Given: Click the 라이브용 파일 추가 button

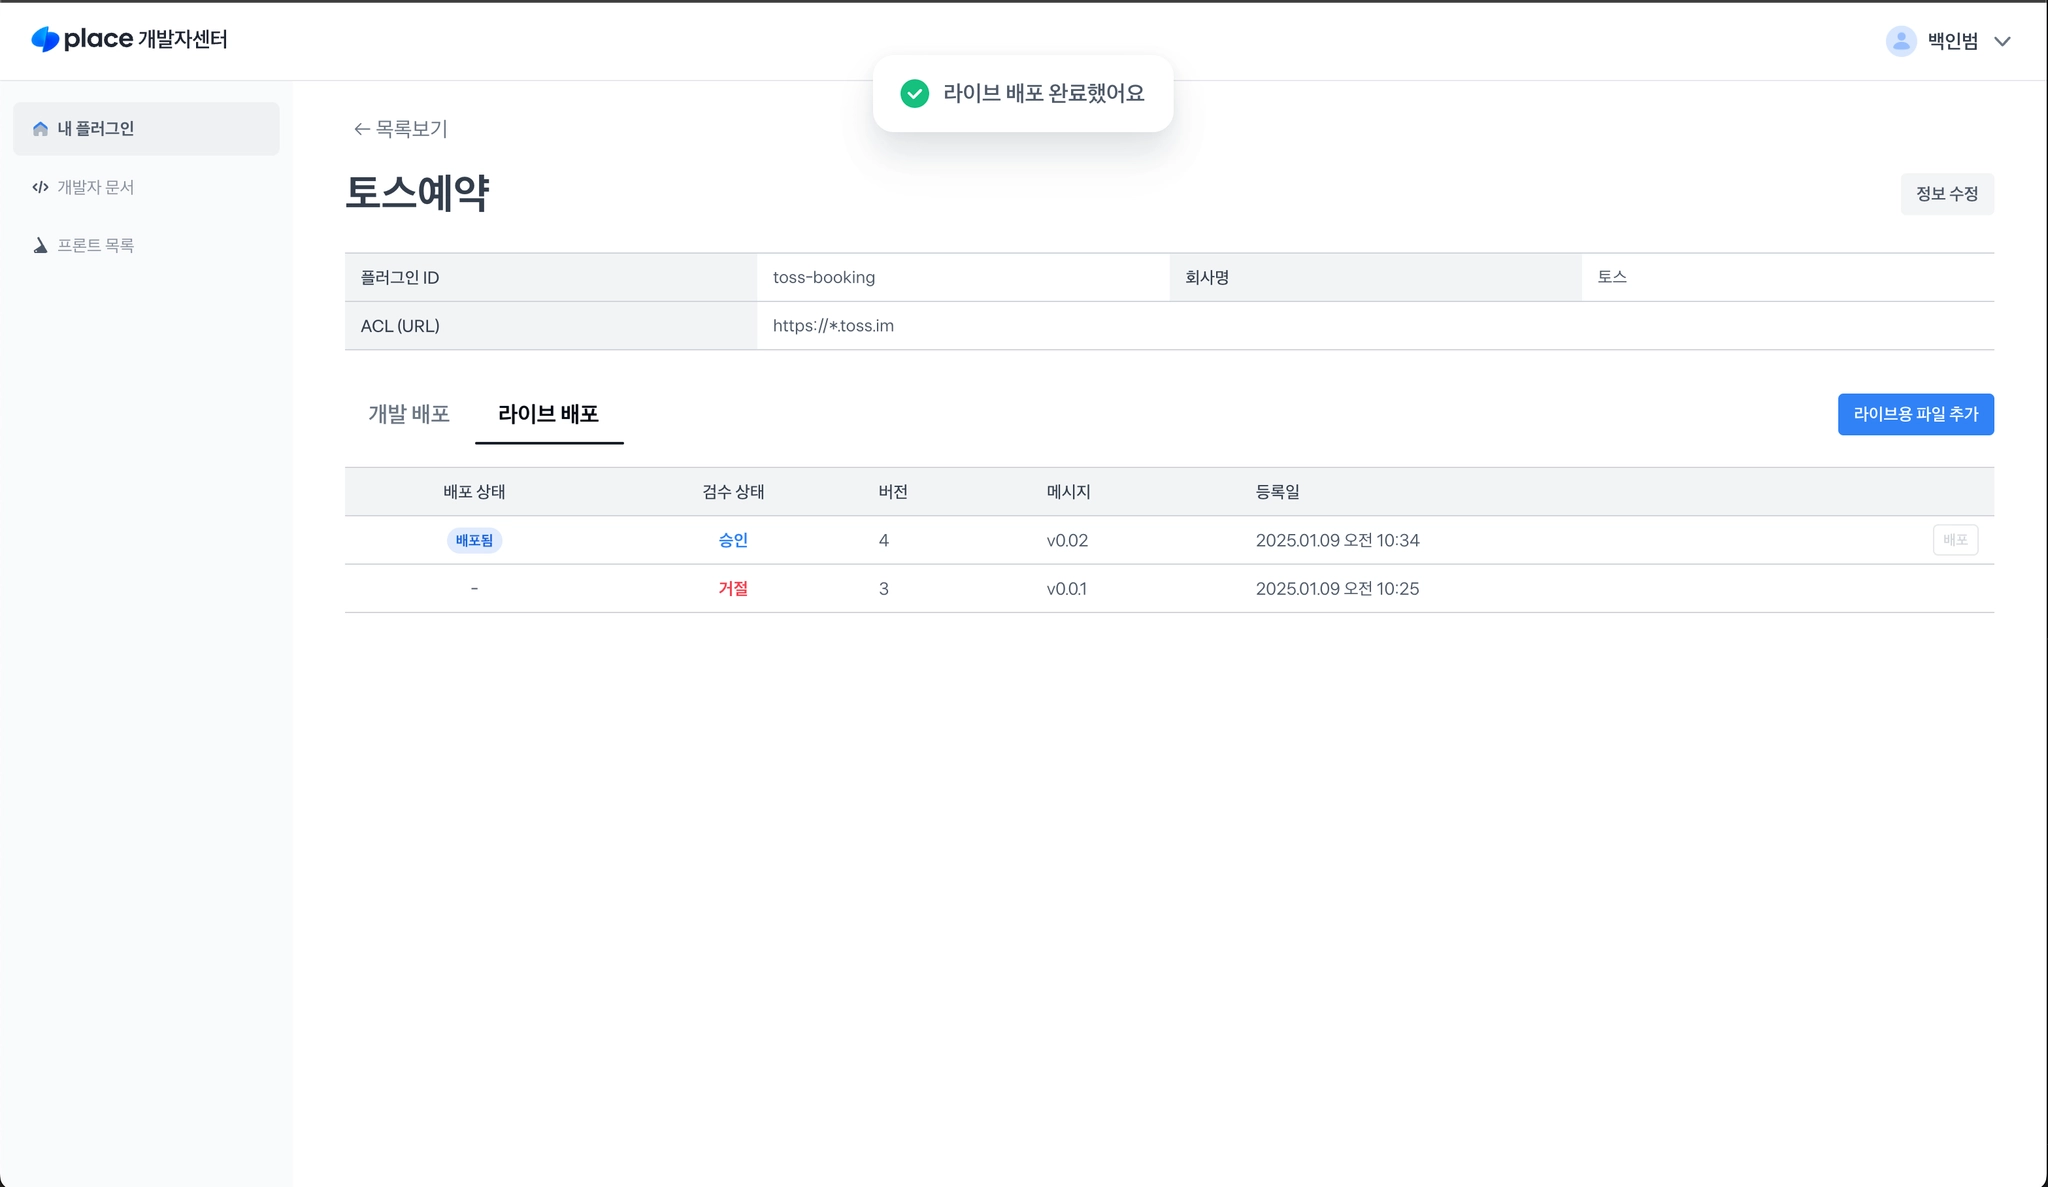Looking at the screenshot, I should click(x=1915, y=414).
